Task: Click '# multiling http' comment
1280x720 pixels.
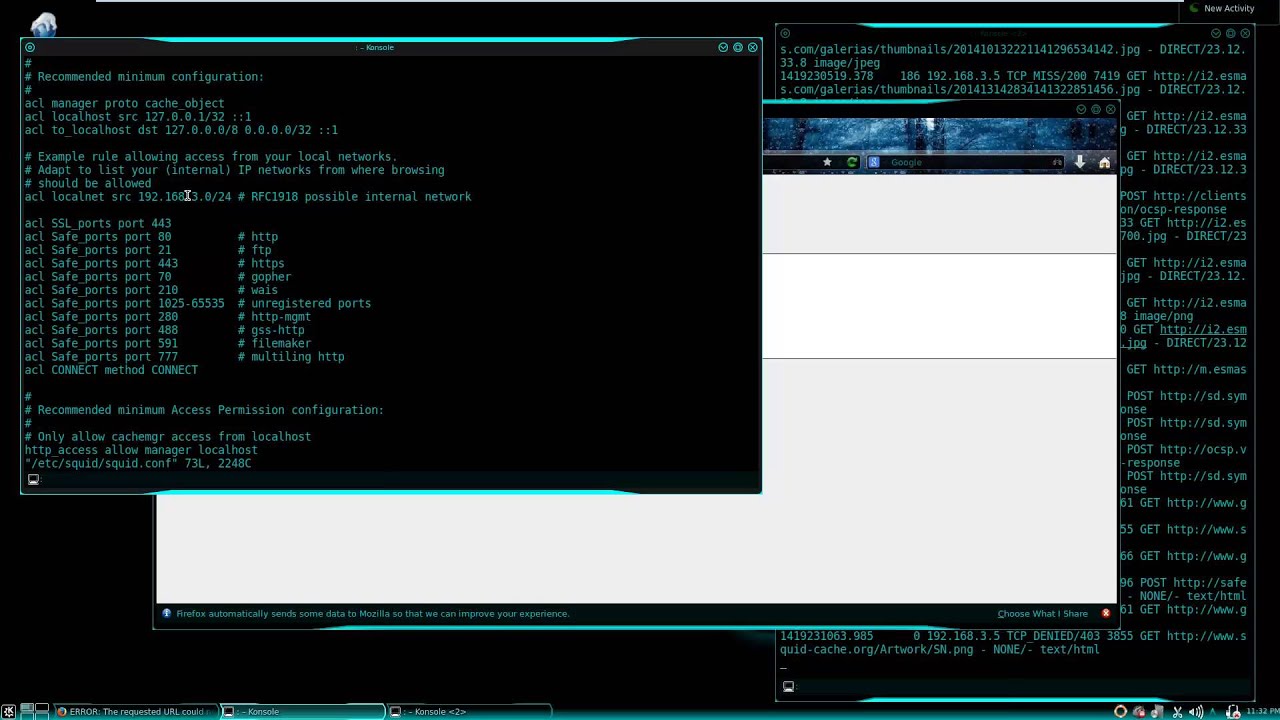Action: tap(292, 357)
